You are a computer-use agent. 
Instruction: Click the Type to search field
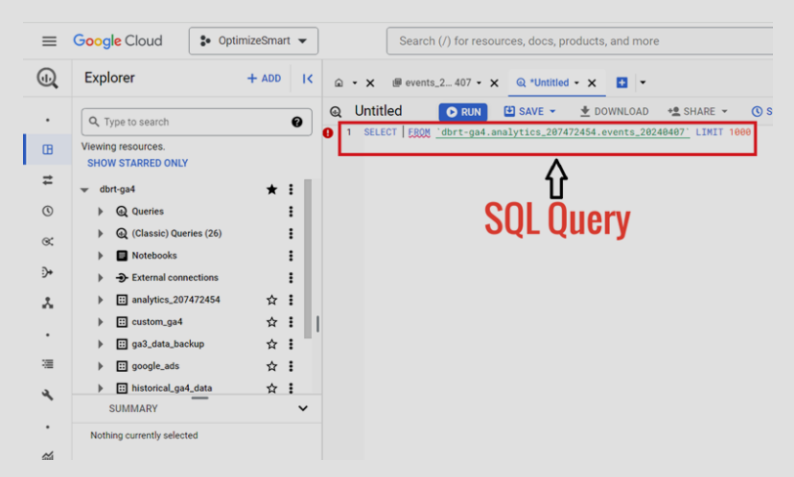(196, 122)
